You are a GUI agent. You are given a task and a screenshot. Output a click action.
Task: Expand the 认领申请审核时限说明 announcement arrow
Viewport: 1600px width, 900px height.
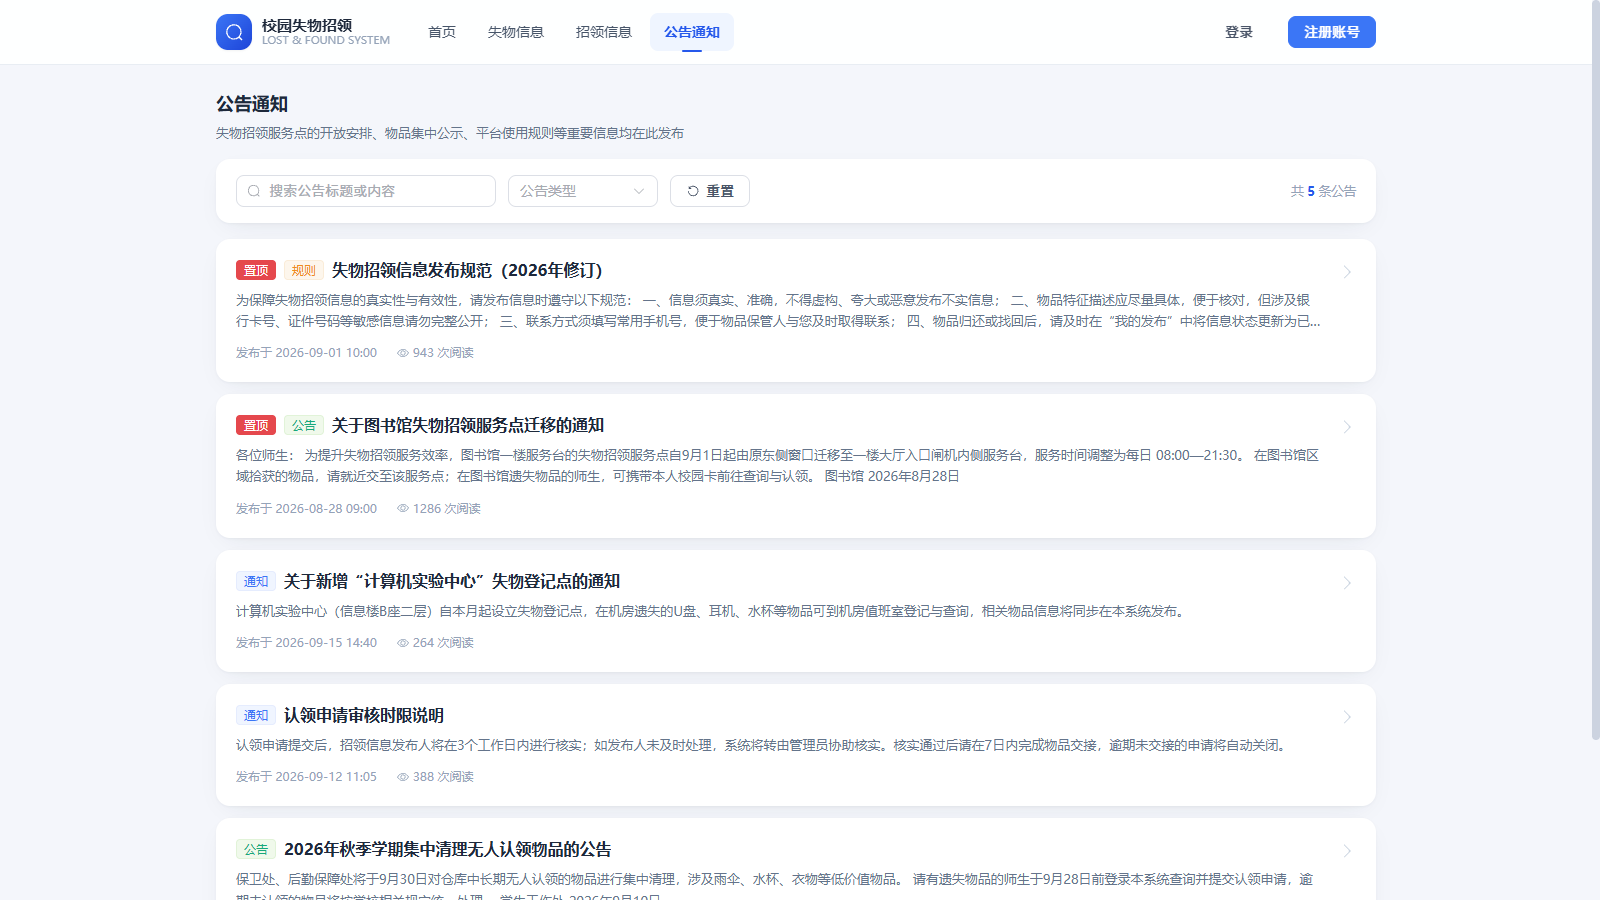(1347, 717)
